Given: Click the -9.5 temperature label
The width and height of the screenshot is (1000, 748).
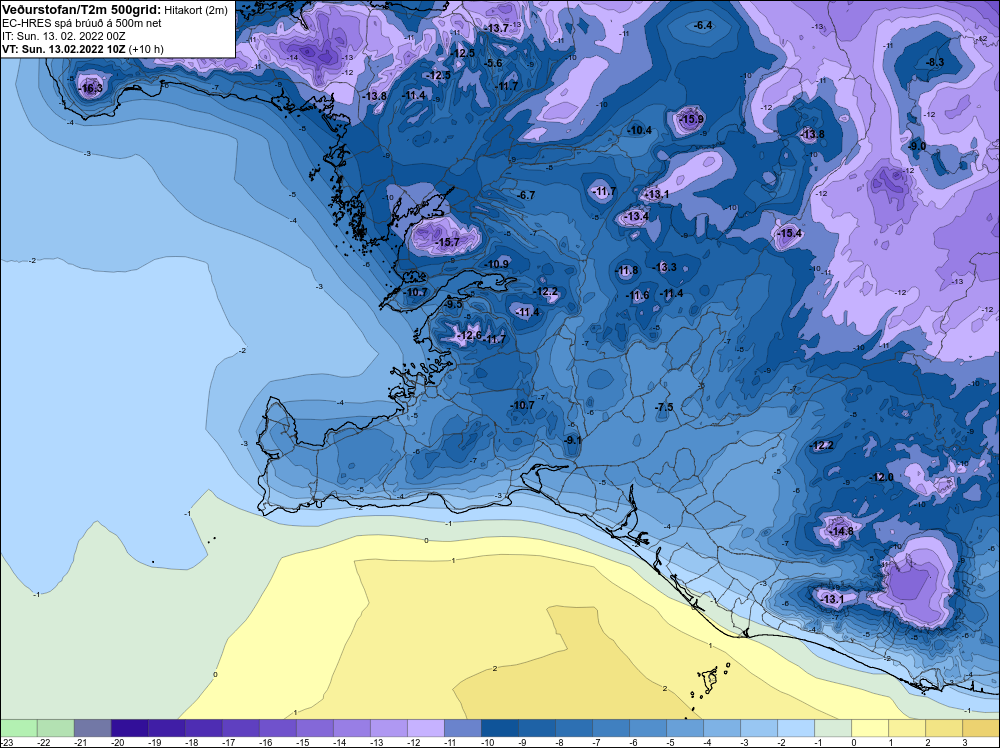Looking at the screenshot, I should click(453, 305).
